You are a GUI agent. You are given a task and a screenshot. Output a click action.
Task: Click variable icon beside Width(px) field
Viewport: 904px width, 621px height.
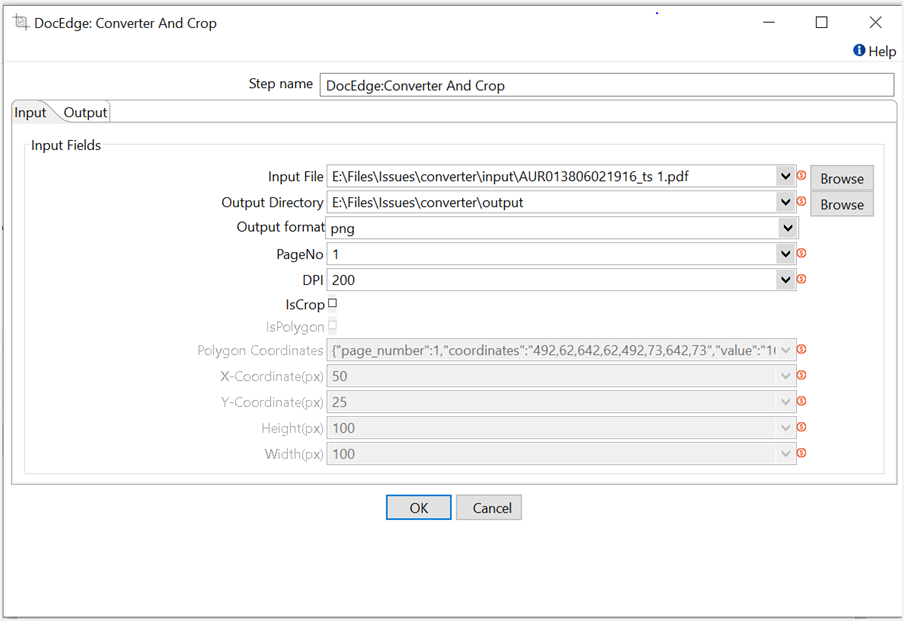pyautogui.click(x=801, y=454)
